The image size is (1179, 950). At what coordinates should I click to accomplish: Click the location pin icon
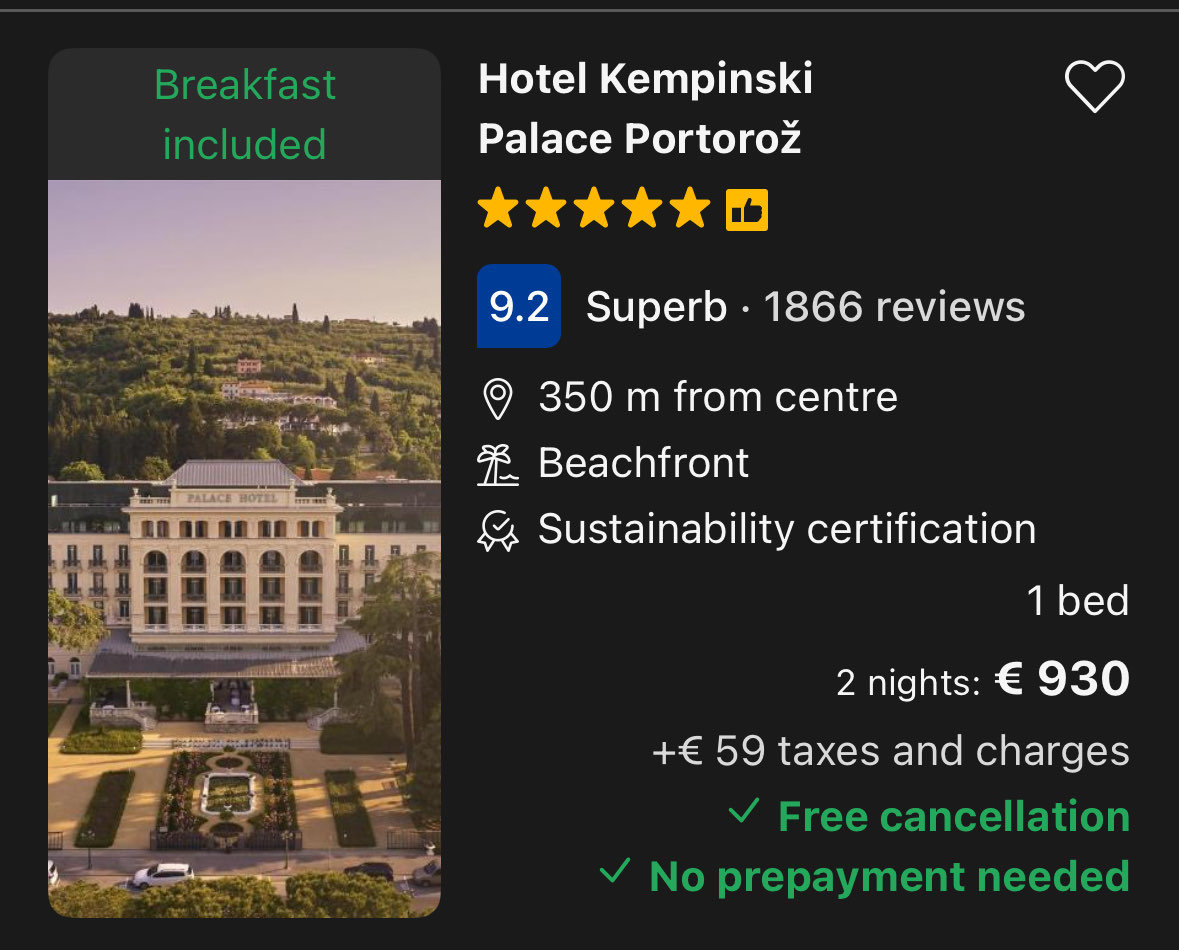click(x=497, y=398)
